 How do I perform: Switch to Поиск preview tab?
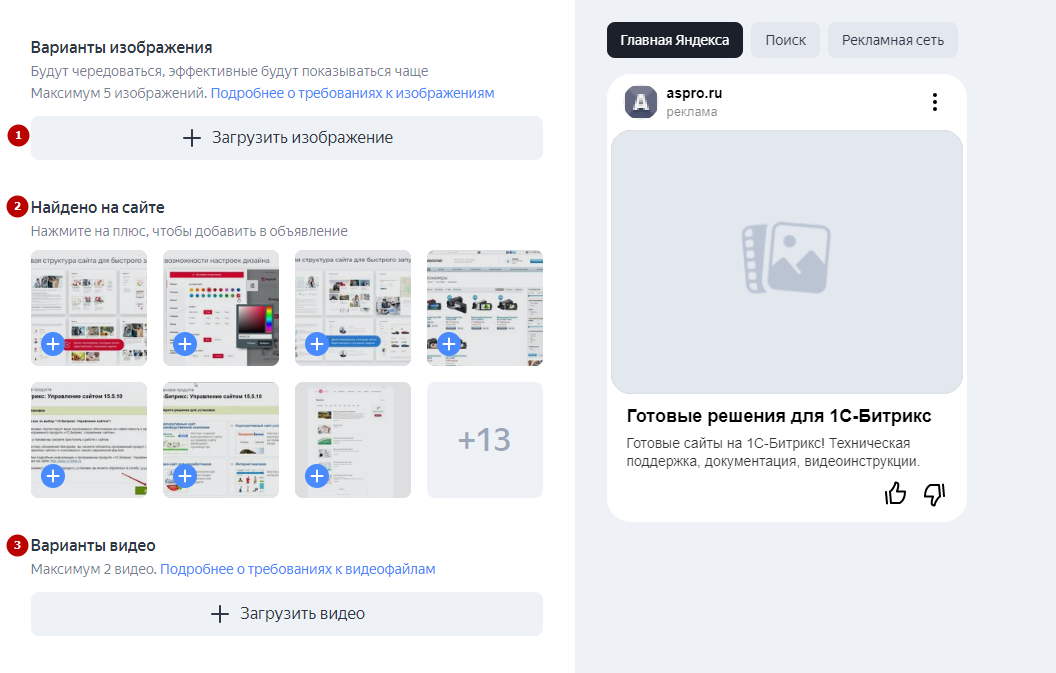click(785, 40)
